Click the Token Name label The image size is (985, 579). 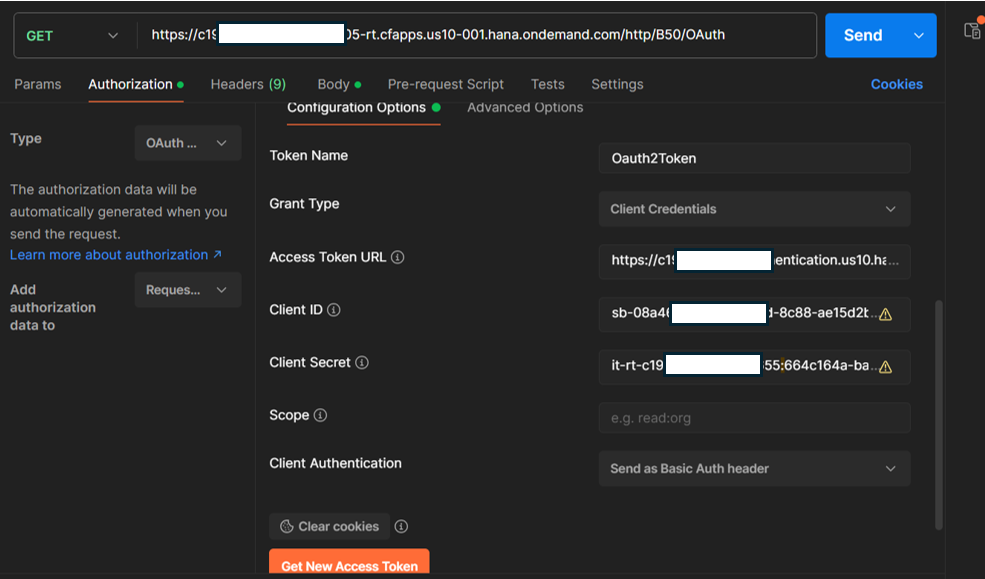pyautogui.click(x=308, y=156)
